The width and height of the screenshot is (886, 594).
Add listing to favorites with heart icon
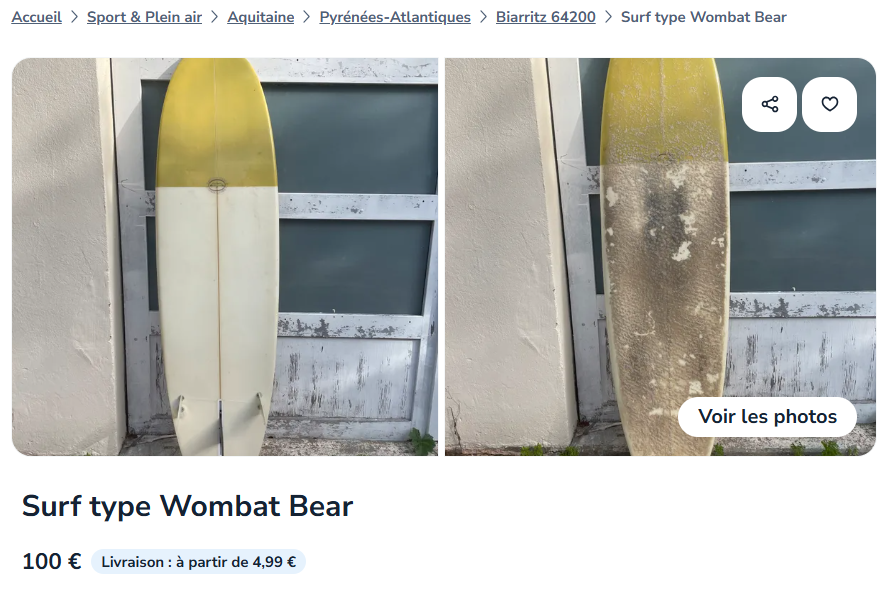pyautogui.click(x=829, y=105)
